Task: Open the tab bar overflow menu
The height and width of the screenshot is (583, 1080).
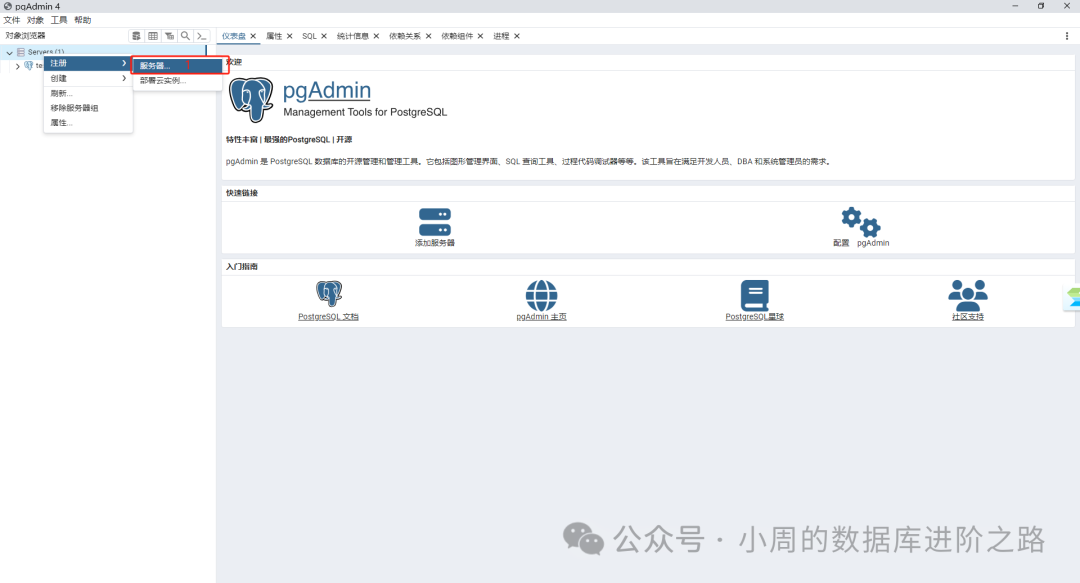Action: [1067, 35]
